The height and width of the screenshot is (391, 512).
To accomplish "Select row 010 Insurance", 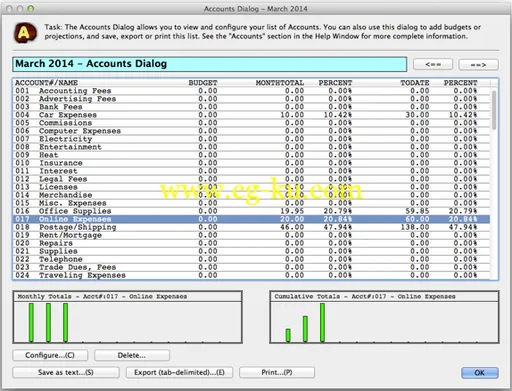I will tap(252, 163).
